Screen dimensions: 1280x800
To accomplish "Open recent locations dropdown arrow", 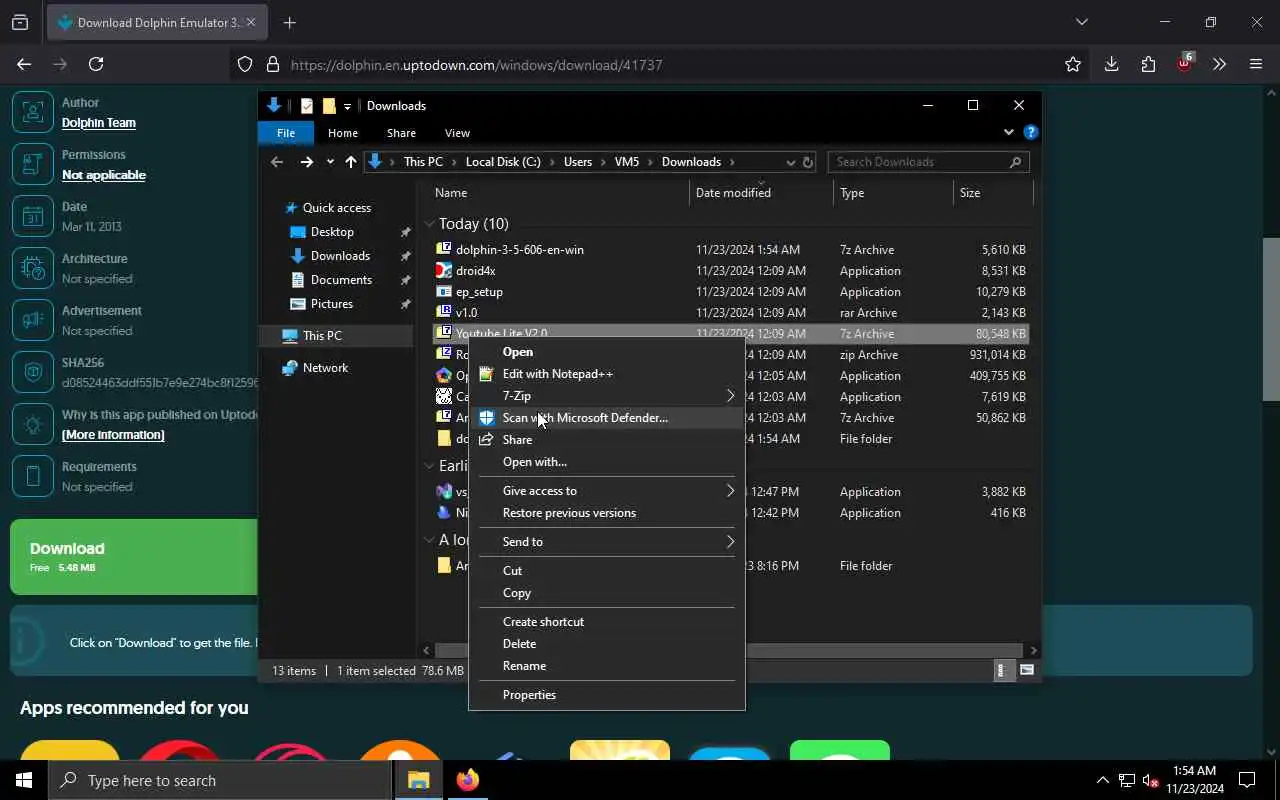I will pos(330,162).
